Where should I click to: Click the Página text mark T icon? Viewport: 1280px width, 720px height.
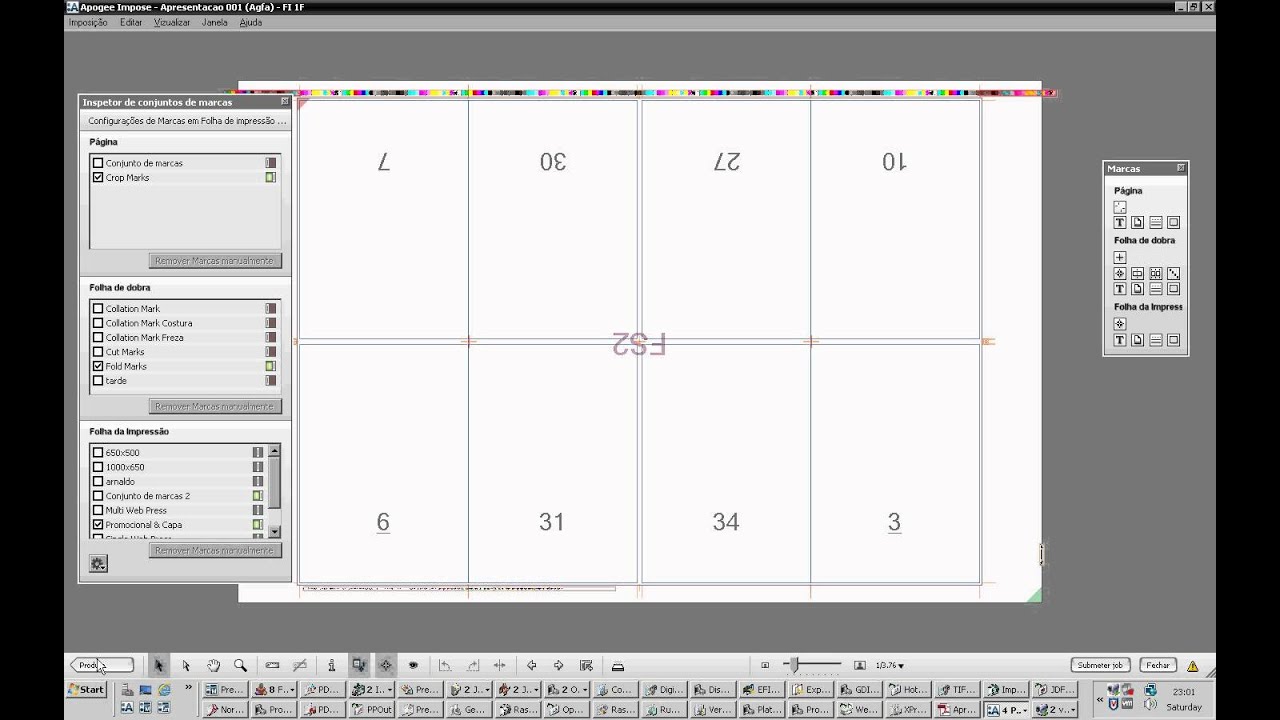coord(1120,222)
